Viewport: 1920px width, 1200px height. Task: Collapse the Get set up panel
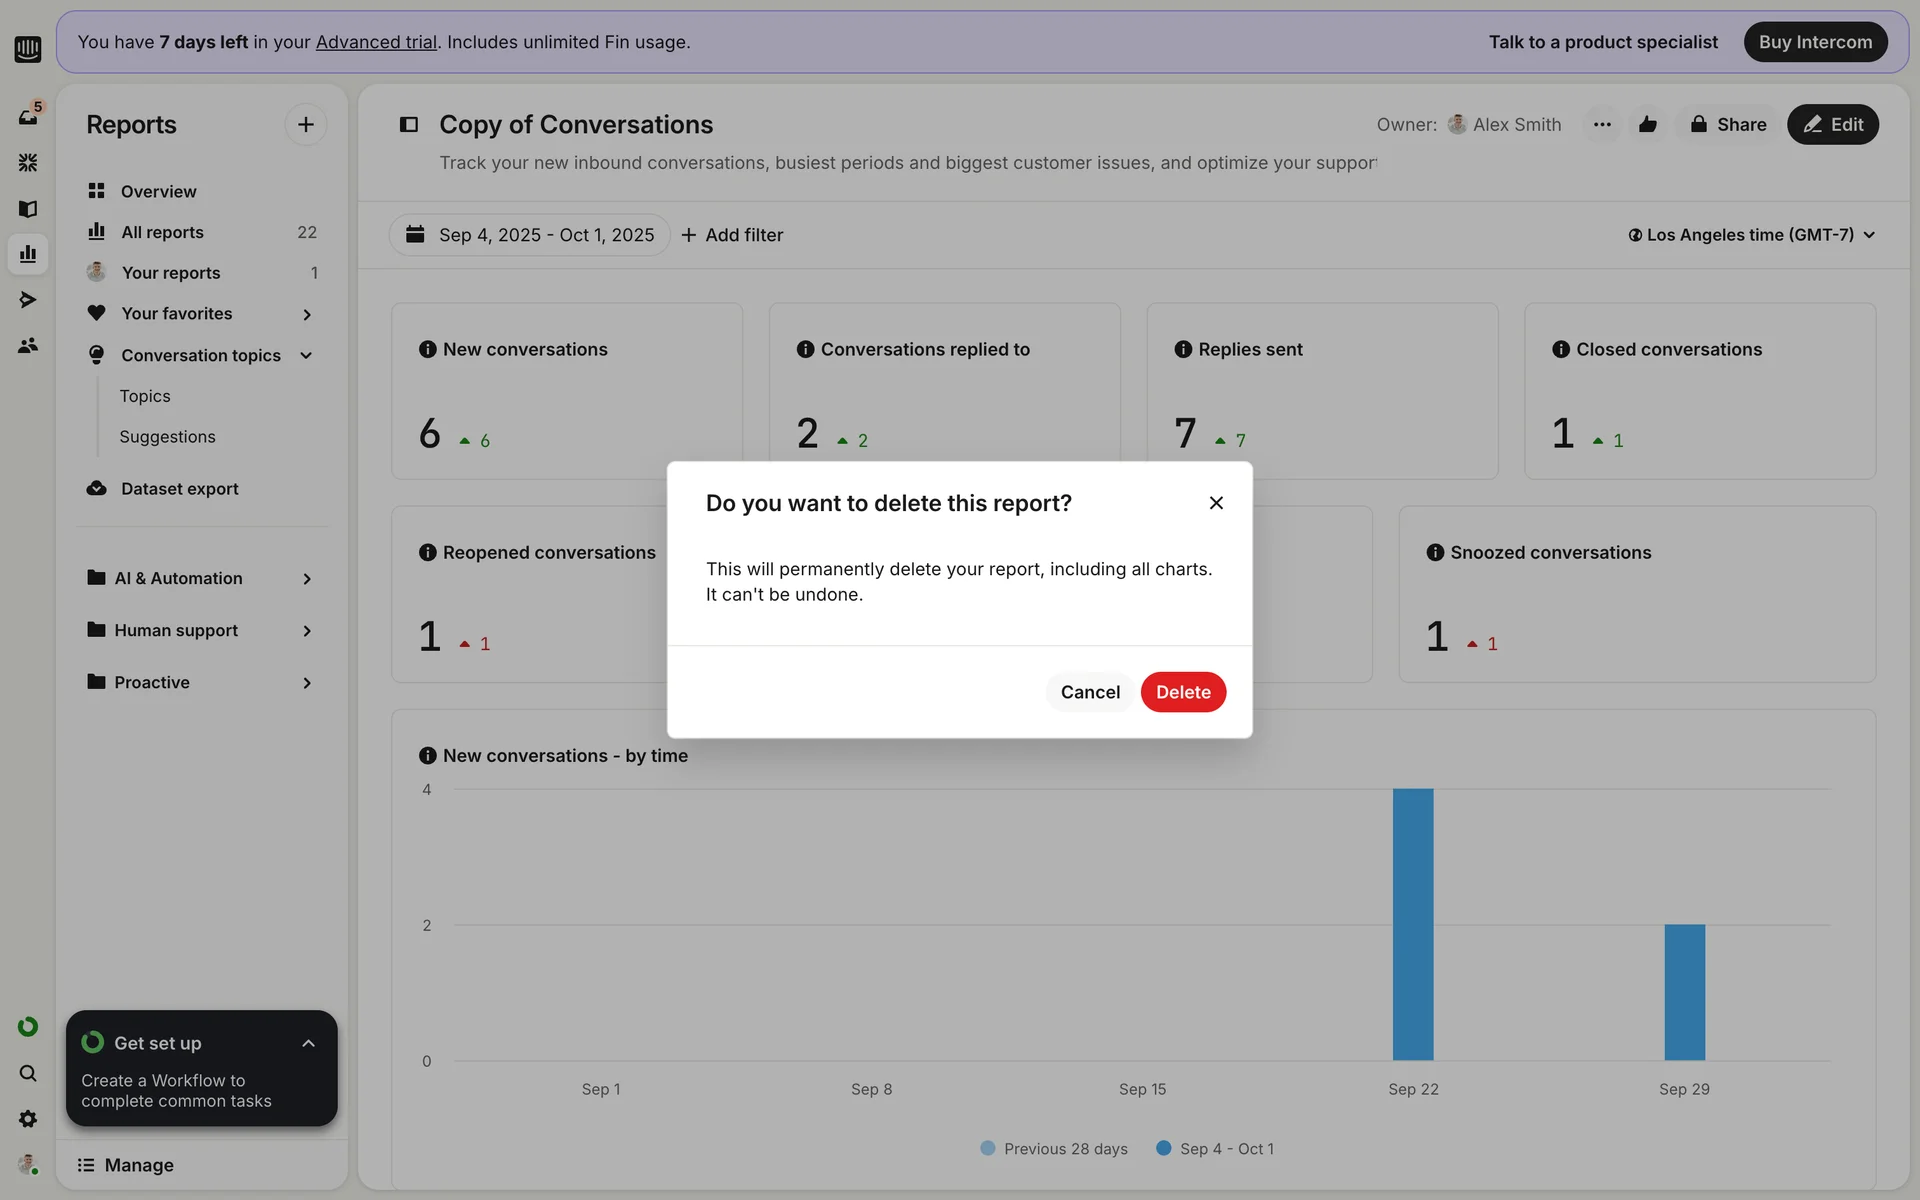pos(308,1043)
